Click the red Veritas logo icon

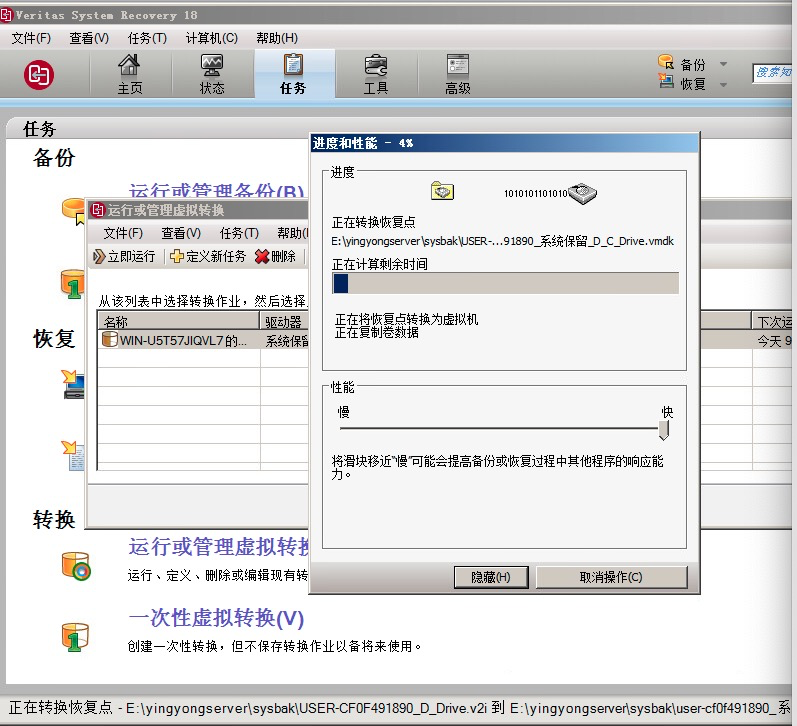coord(39,75)
